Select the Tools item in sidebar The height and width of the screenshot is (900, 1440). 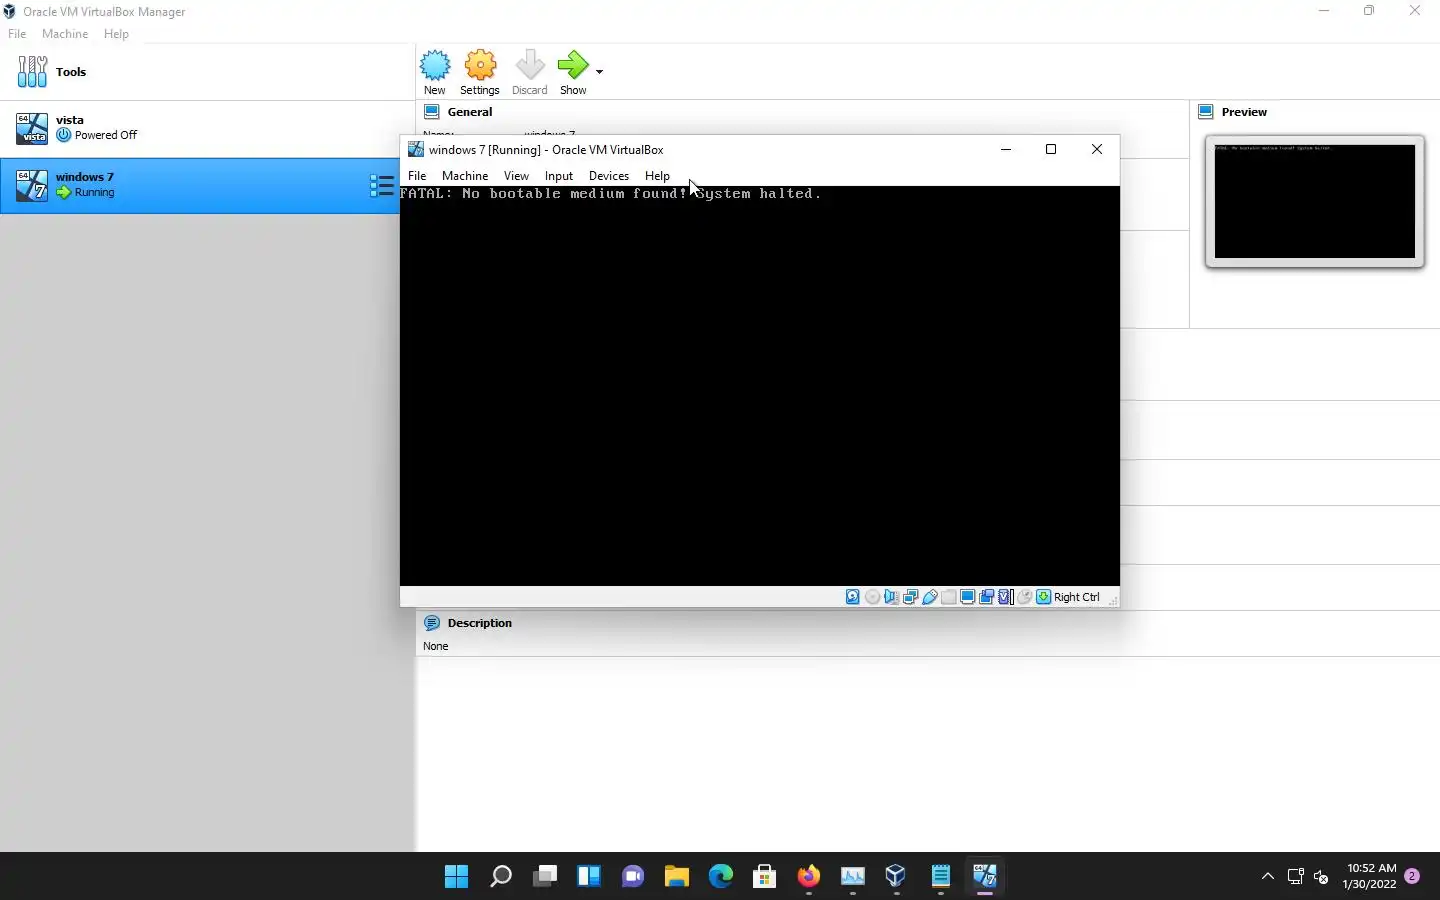(207, 72)
